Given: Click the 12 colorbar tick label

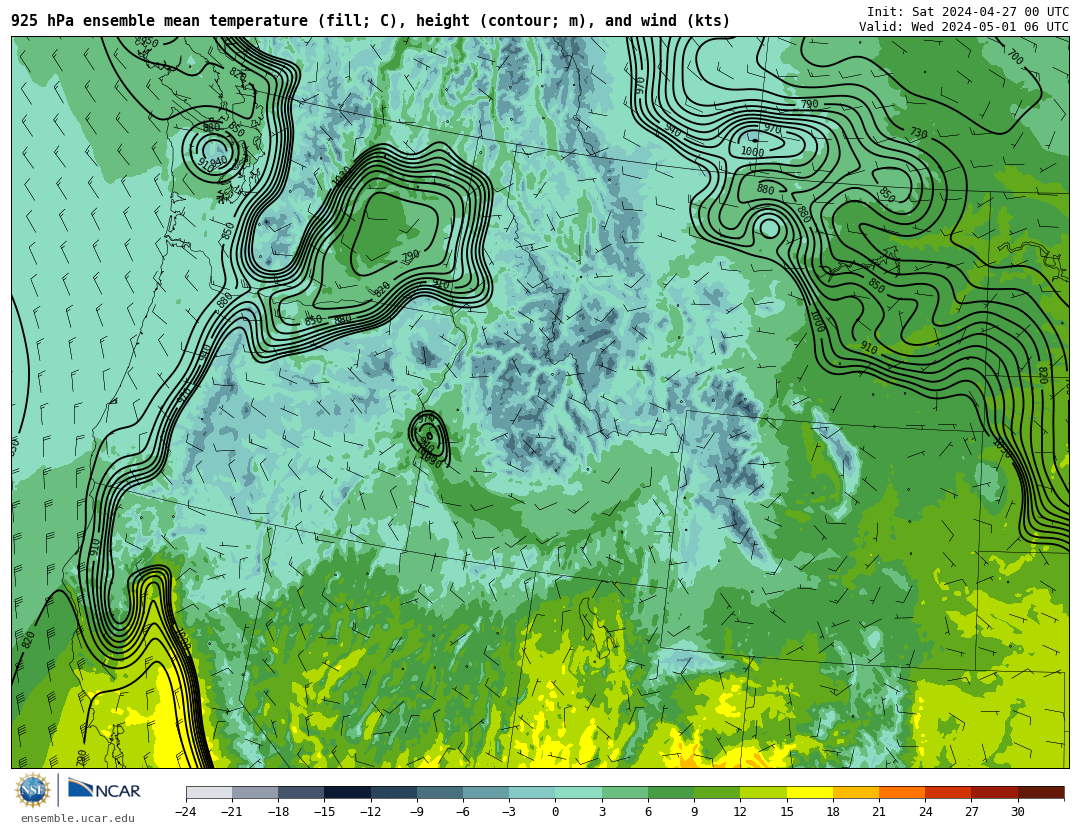Looking at the screenshot, I should tap(740, 812).
